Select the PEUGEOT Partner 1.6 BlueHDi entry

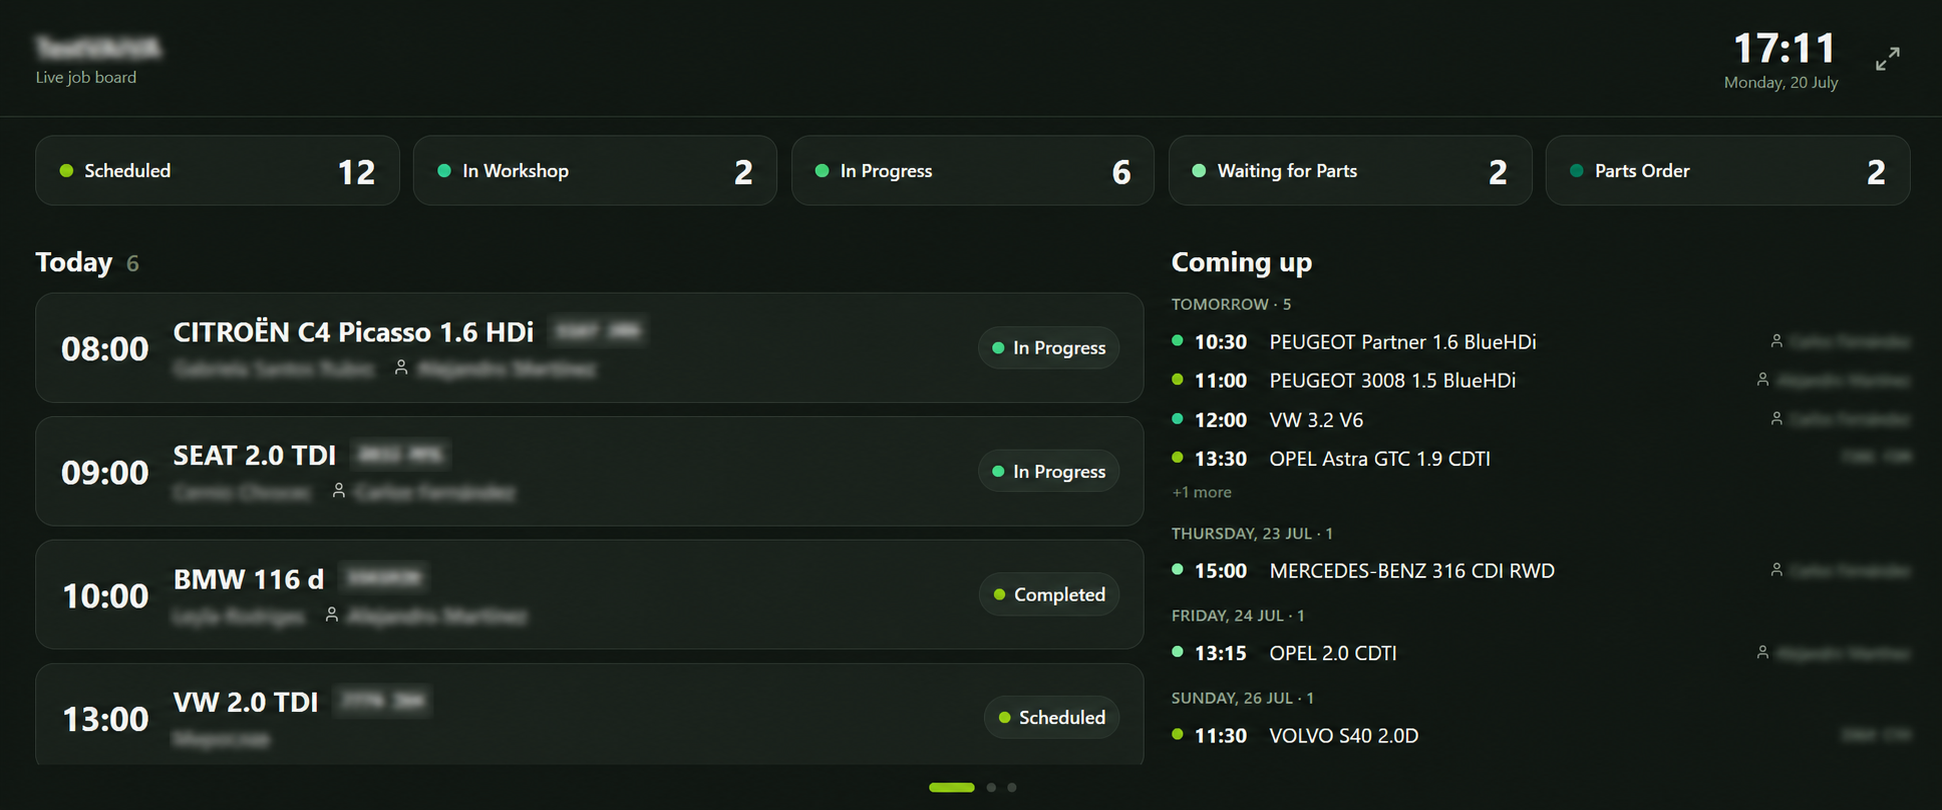point(1541,342)
